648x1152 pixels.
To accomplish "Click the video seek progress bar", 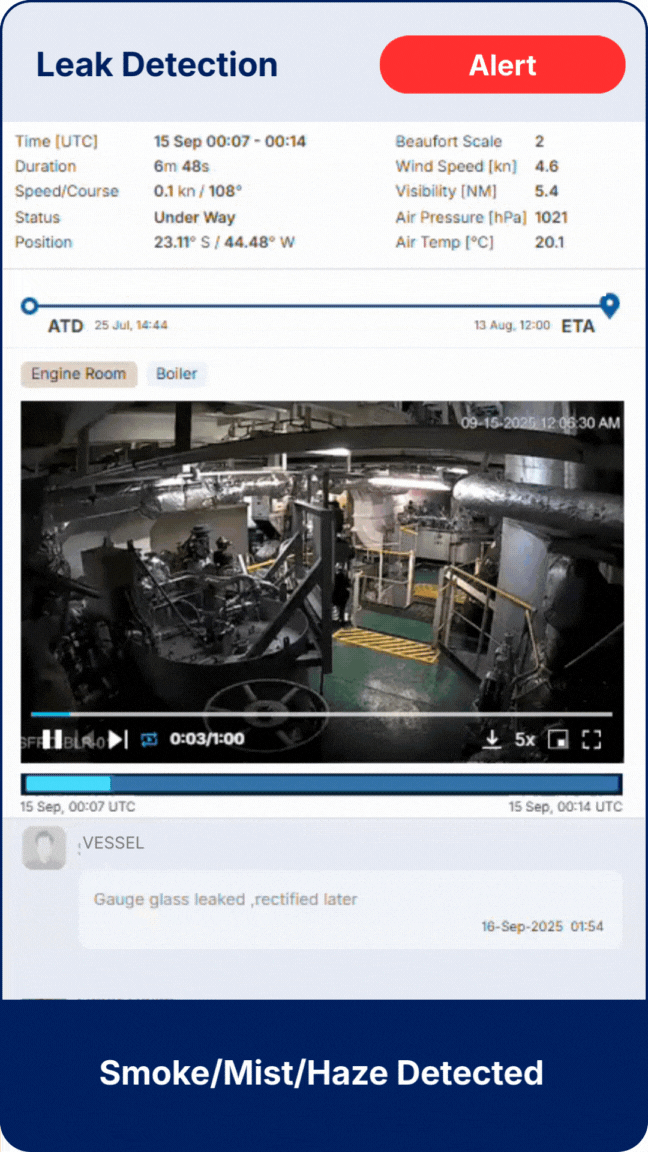I will [x=320, y=714].
